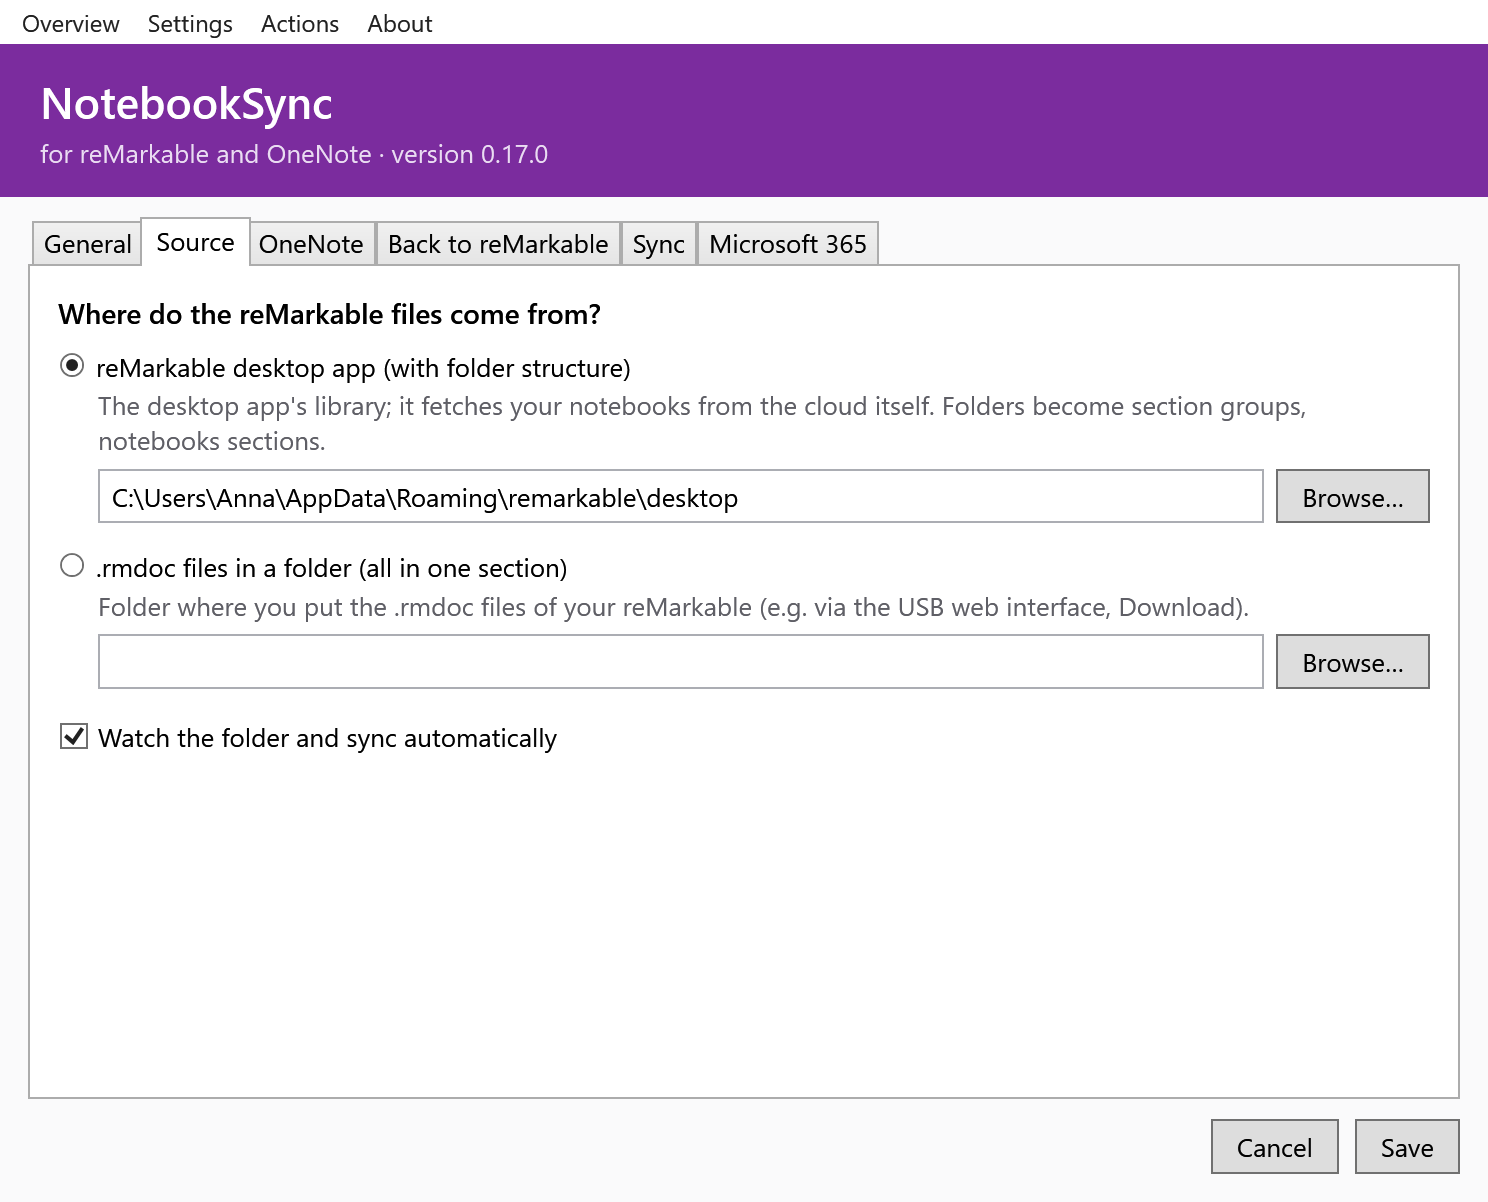Click the desktop app library path field

click(681, 496)
